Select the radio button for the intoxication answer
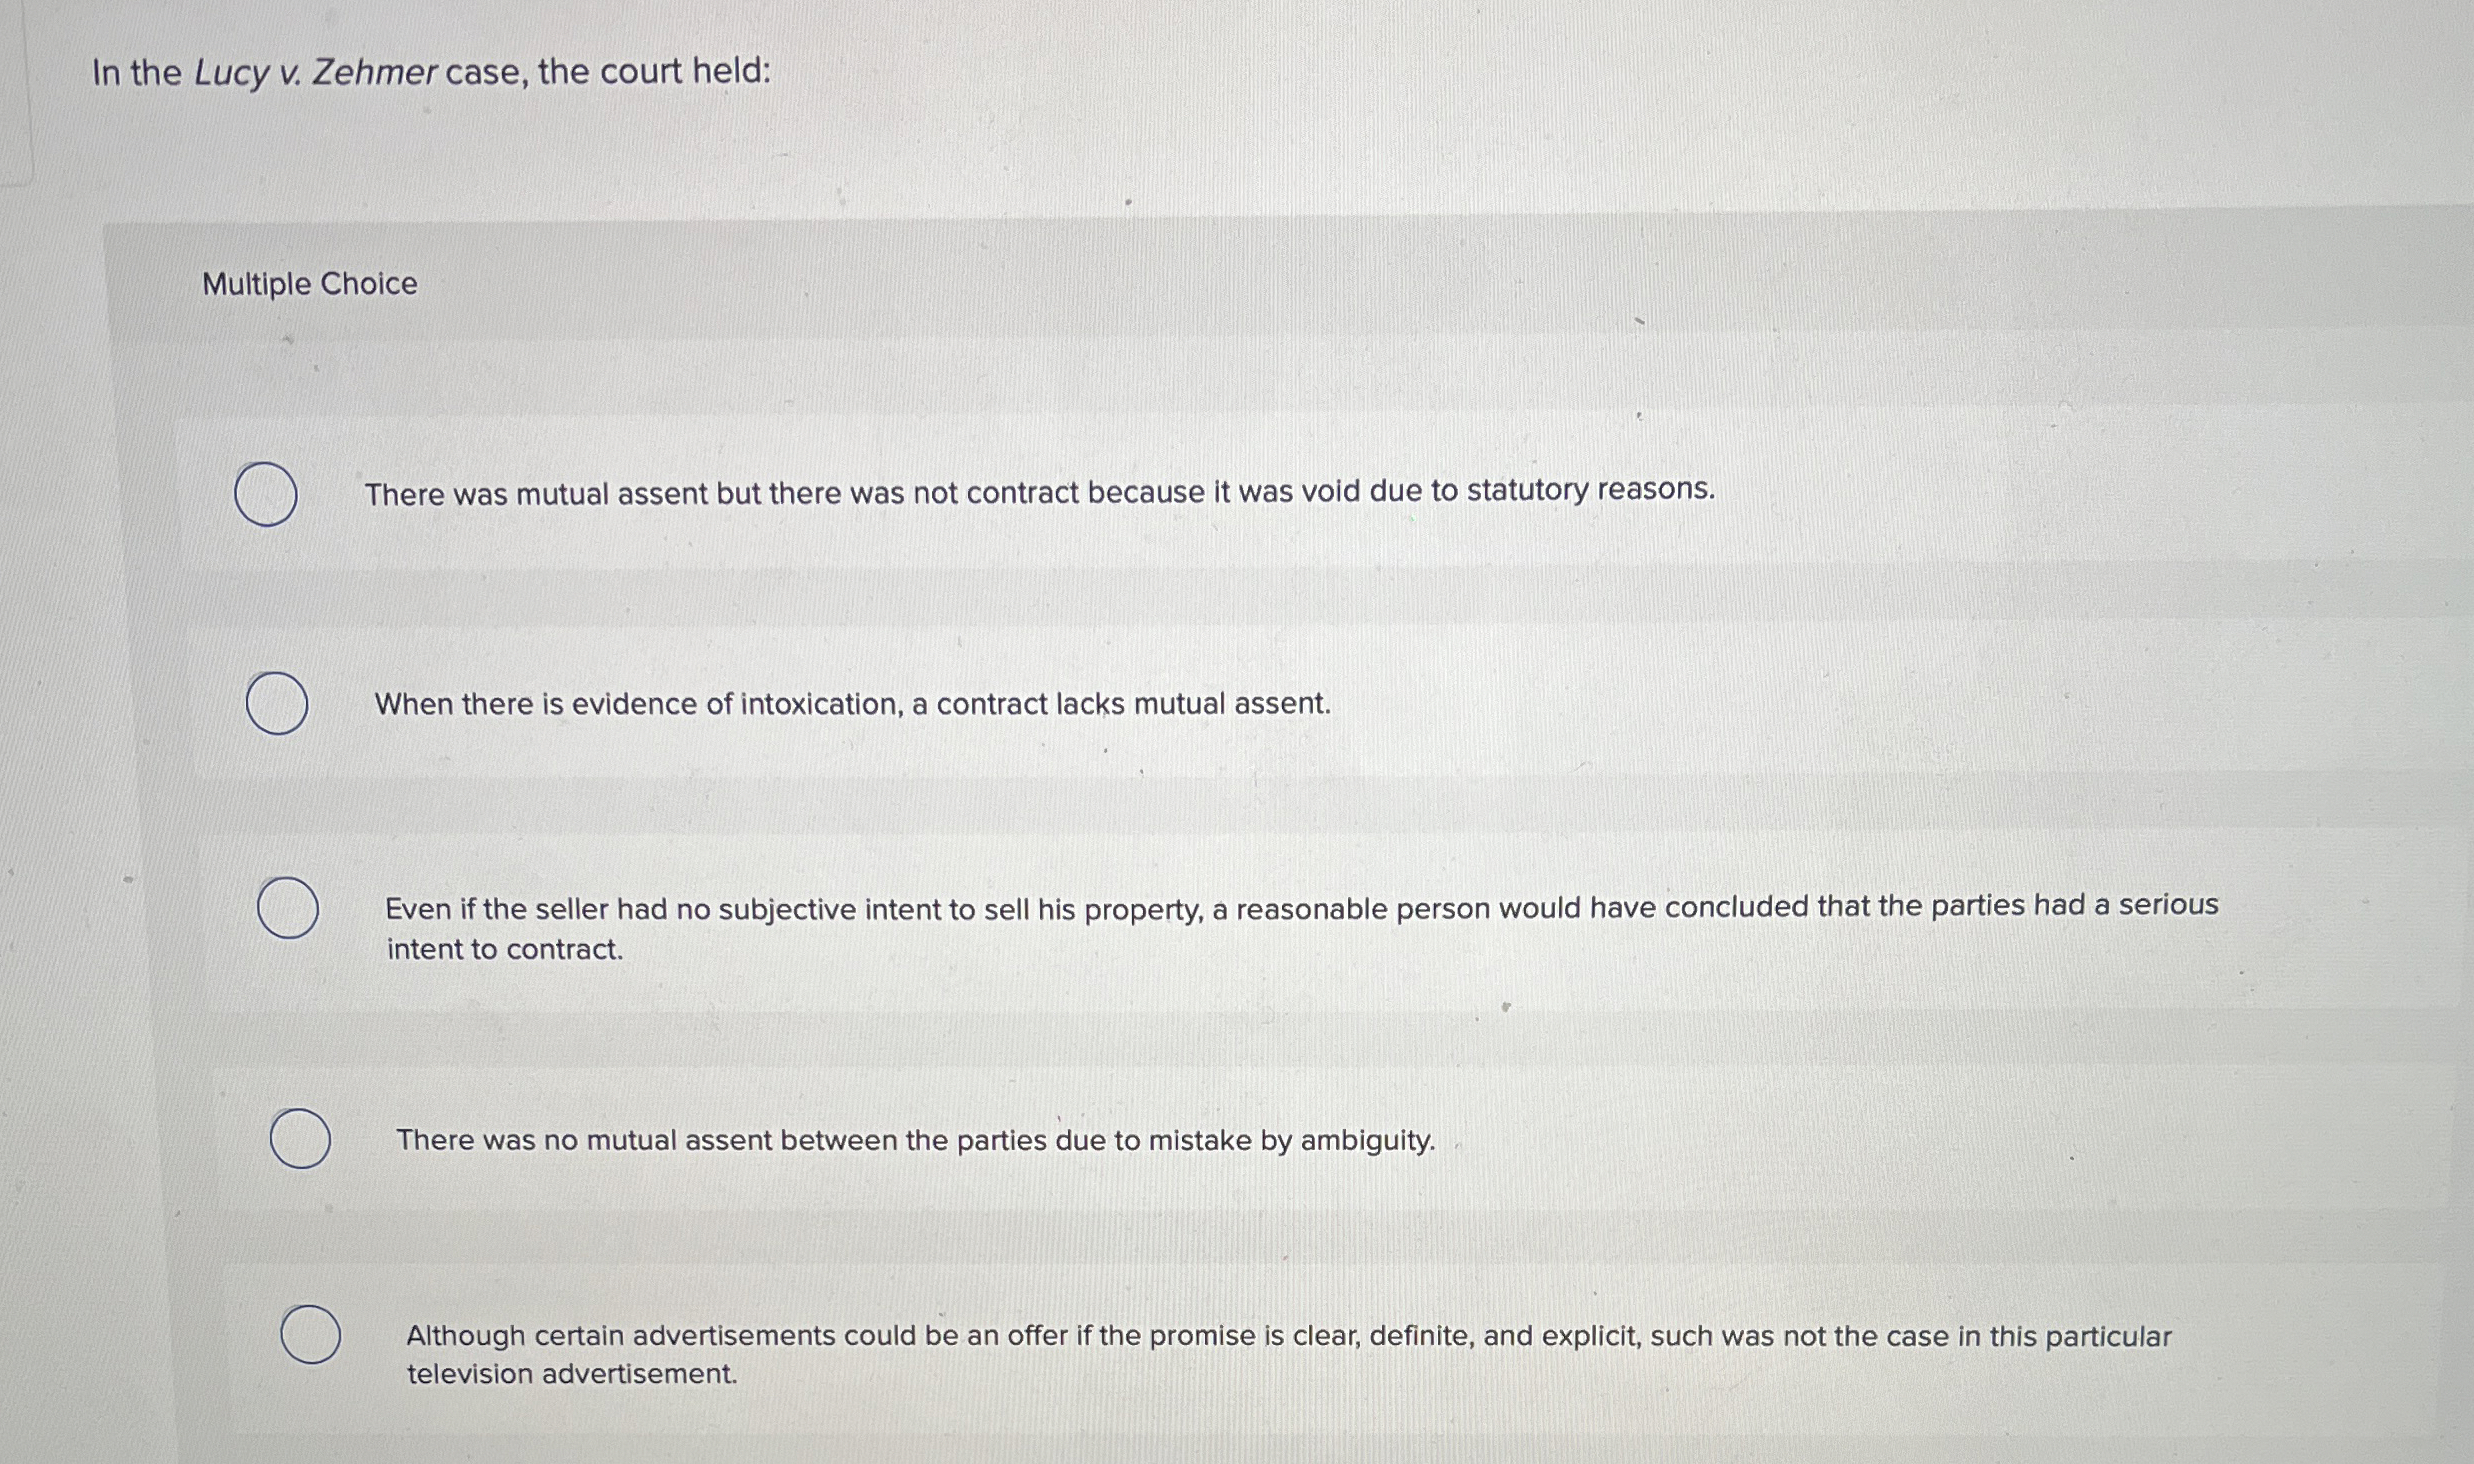Image resolution: width=2474 pixels, height=1464 pixels. pyautogui.click(x=277, y=706)
